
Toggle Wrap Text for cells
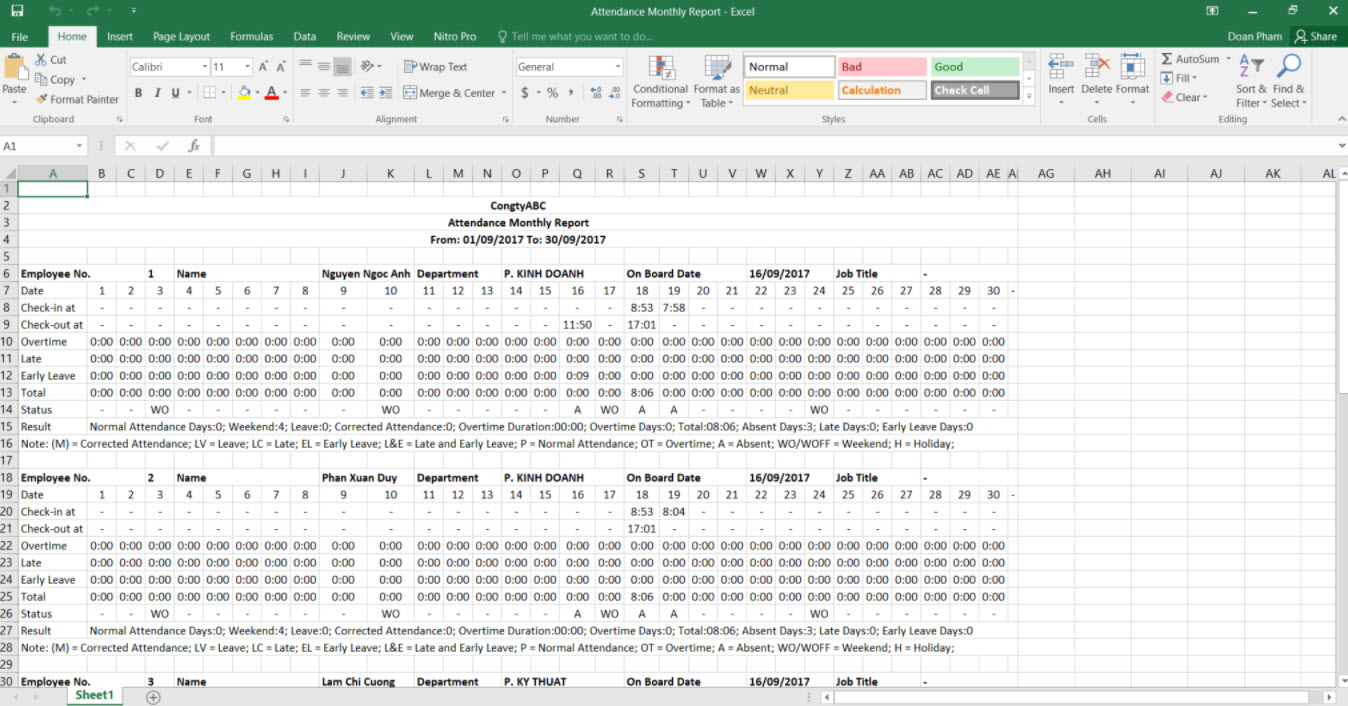pos(436,67)
